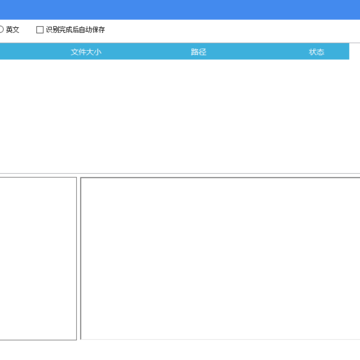Click the divider between preview and text panels

coord(79,258)
